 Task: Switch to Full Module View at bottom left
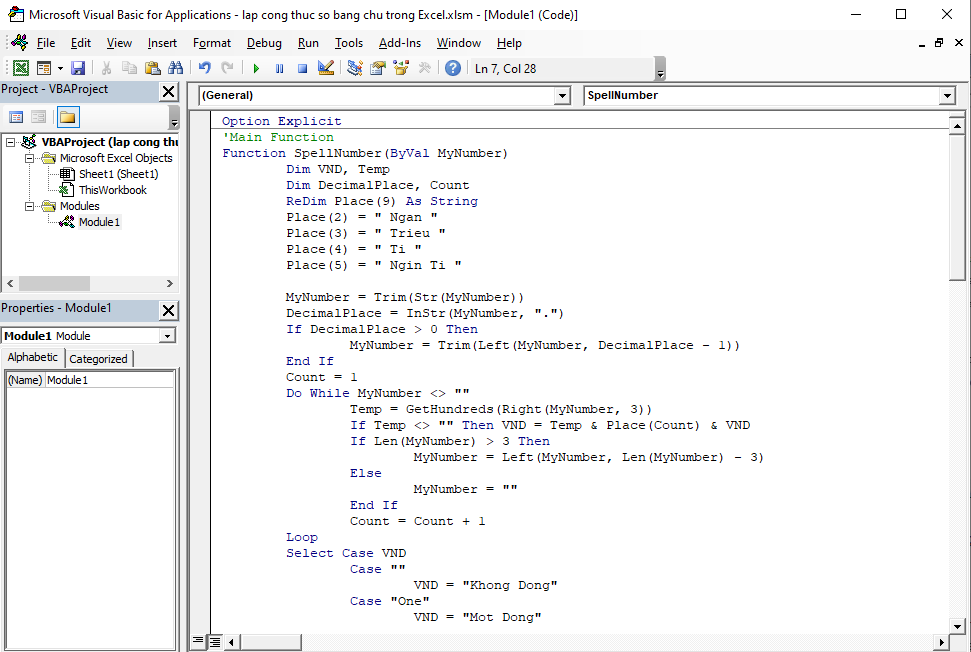pos(215,641)
